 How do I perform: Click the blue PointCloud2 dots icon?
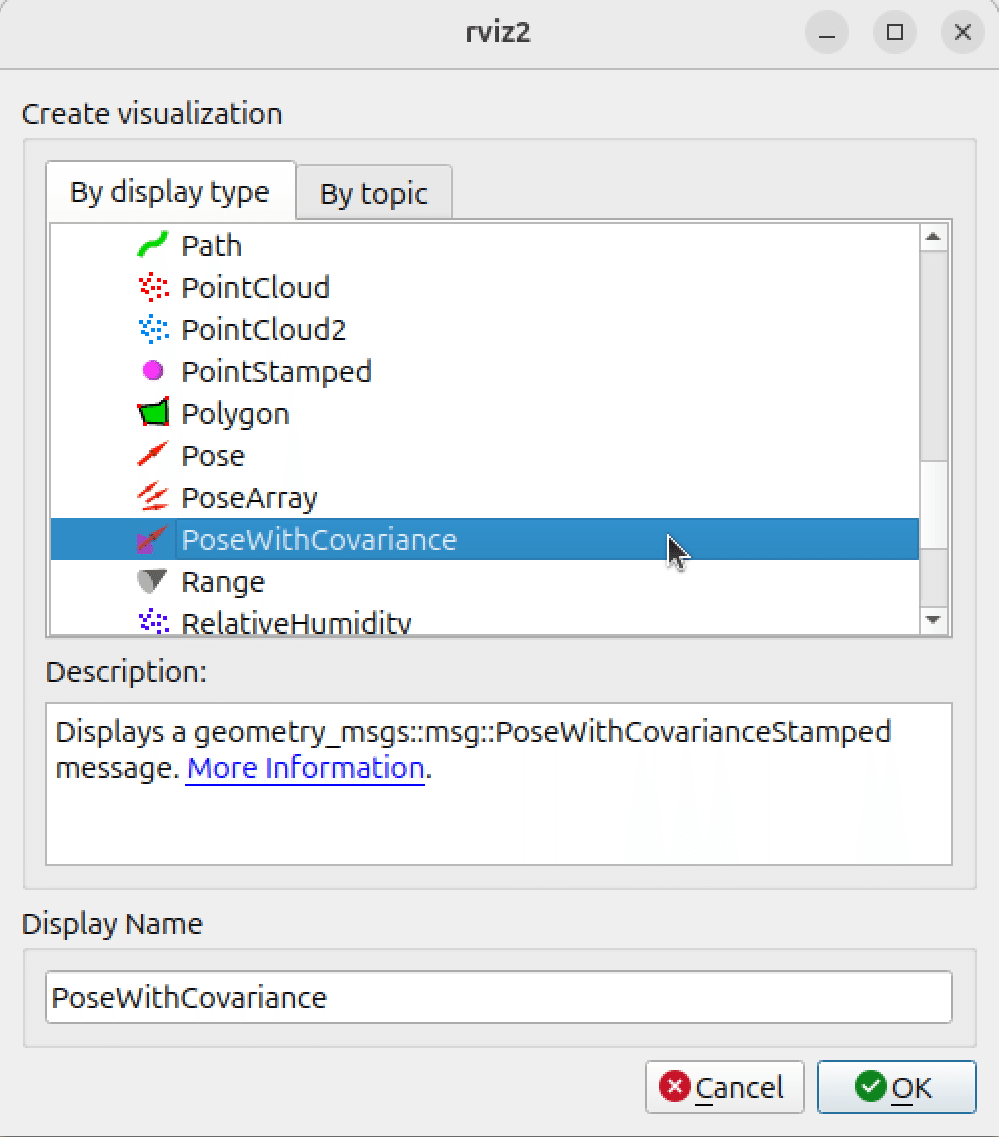click(x=153, y=329)
